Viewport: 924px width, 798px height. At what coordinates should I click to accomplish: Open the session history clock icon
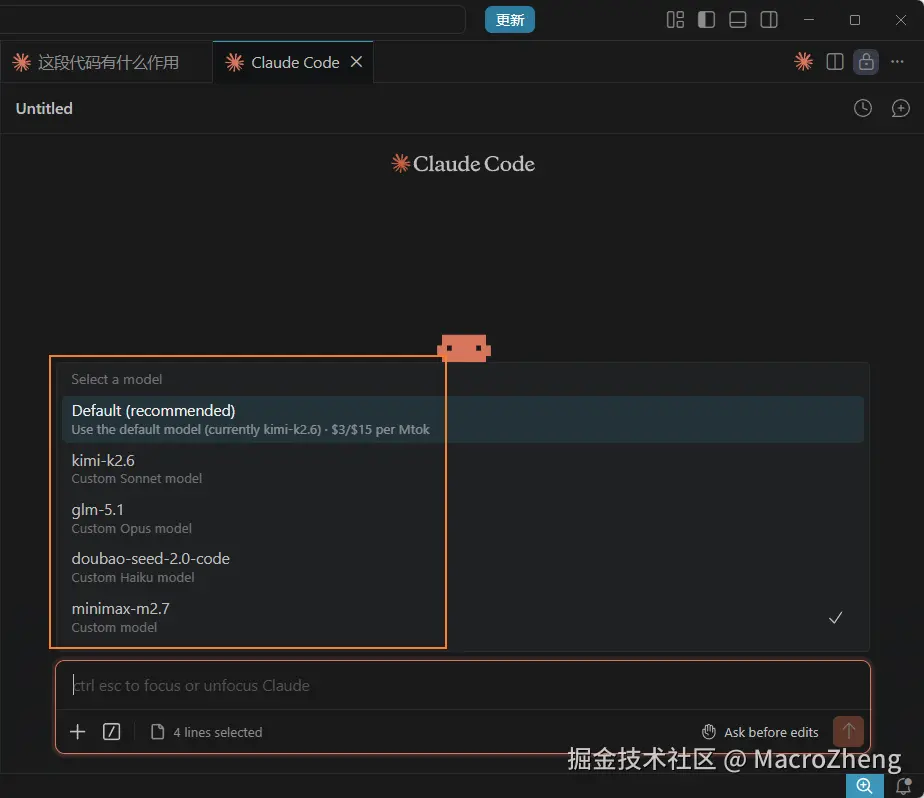pos(863,108)
